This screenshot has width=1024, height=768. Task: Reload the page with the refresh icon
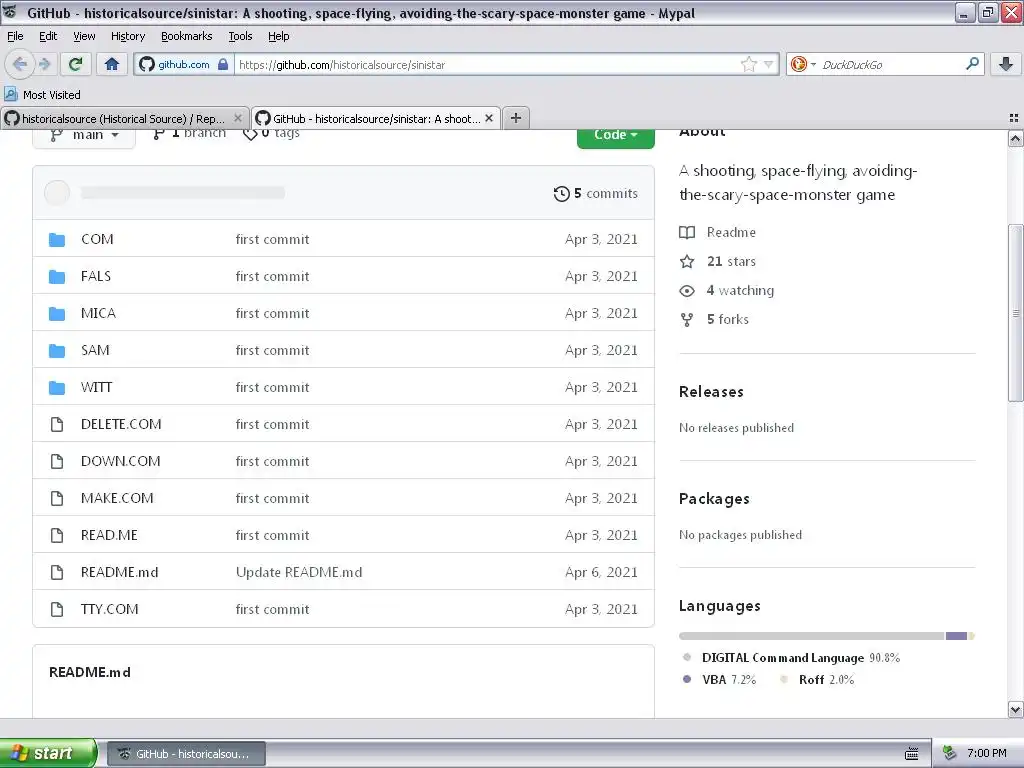pos(76,64)
